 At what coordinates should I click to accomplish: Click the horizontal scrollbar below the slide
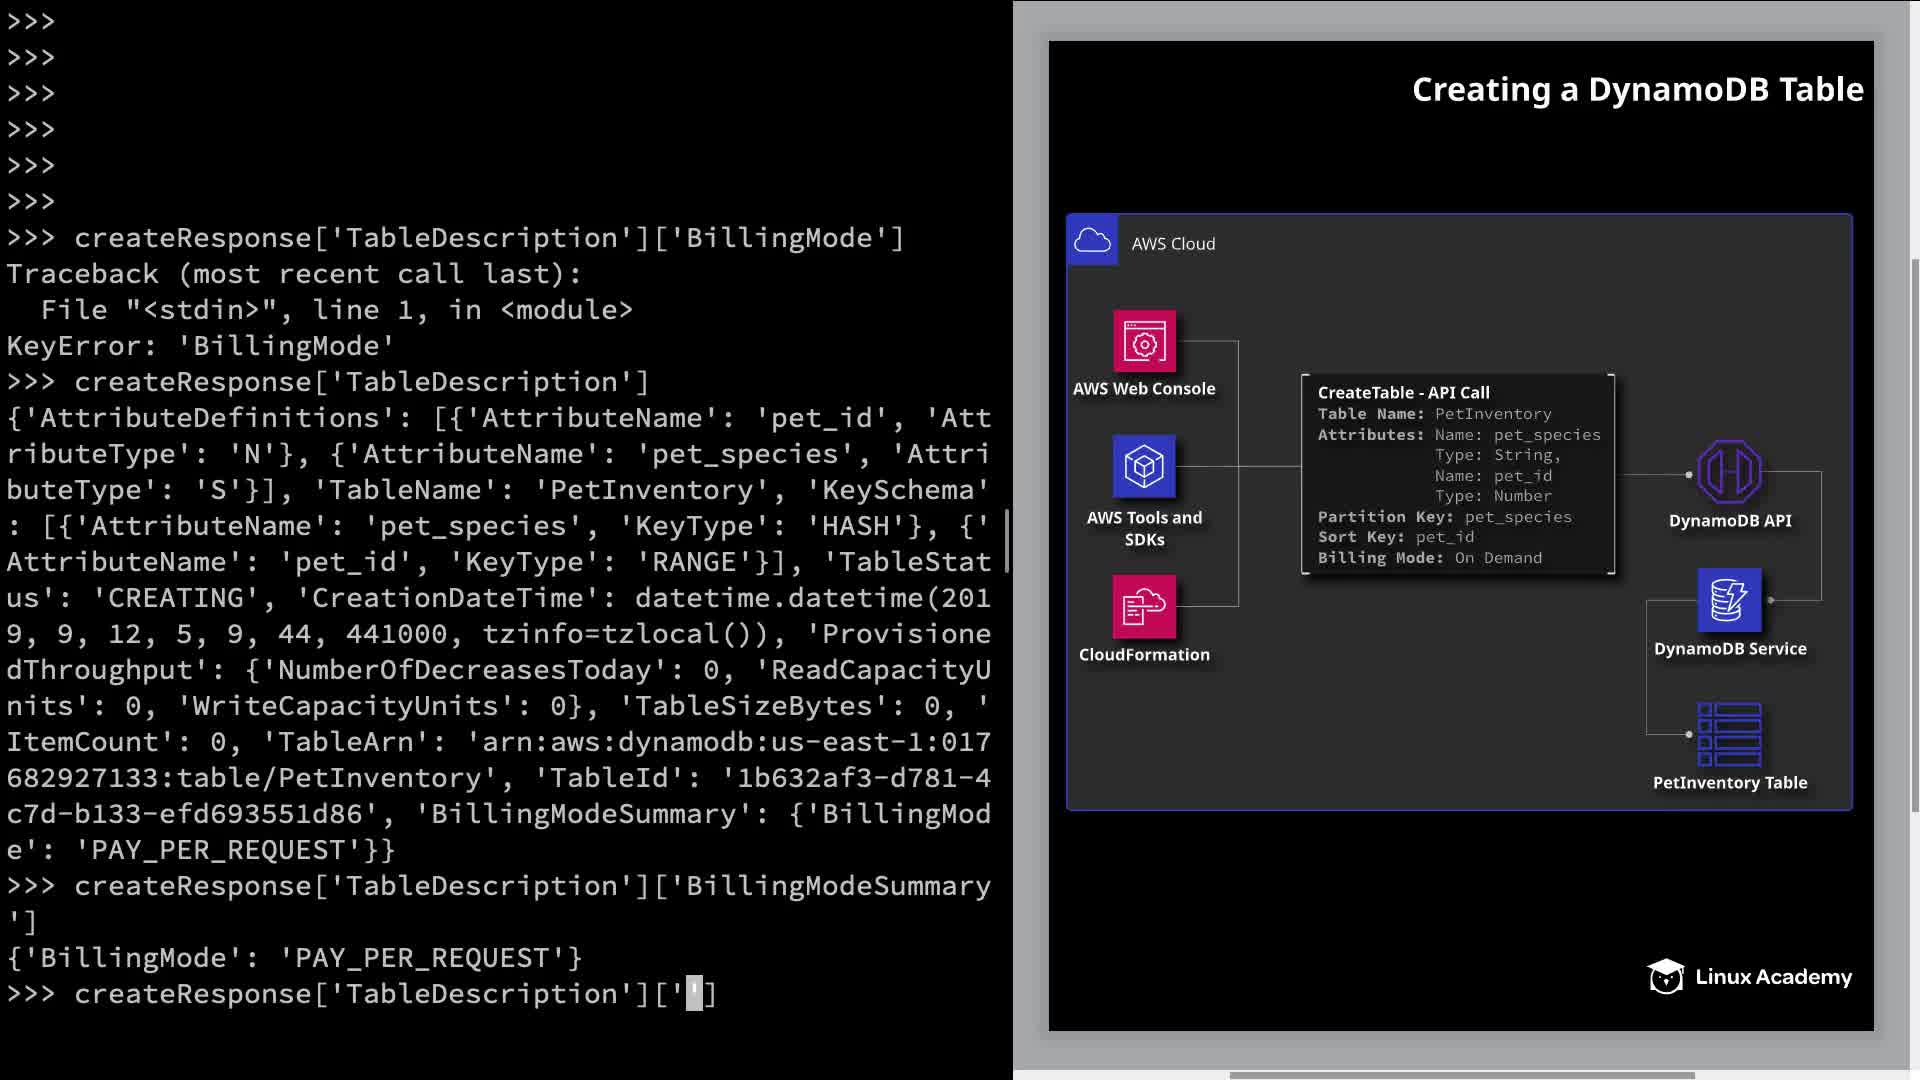(x=1461, y=1075)
